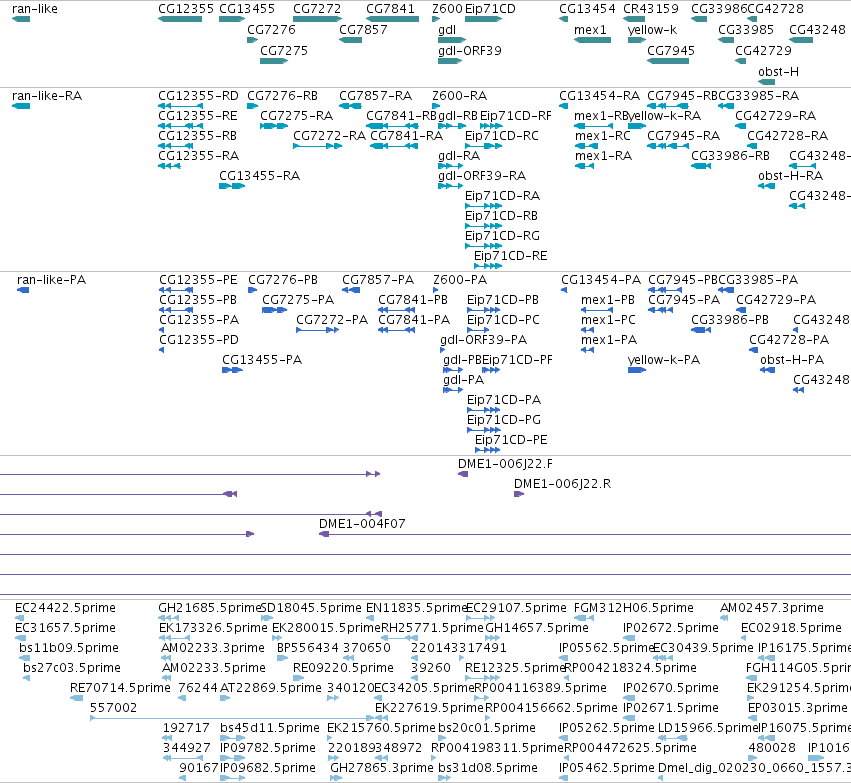The height and width of the screenshot is (783, 851).
Task: Click transcript mex1-RC
Action: [586, 146]
